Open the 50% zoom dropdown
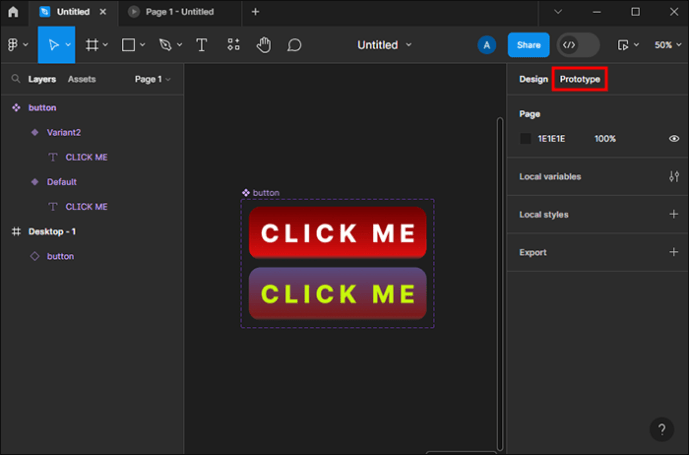This screenshot has height=455, width=689. (667, 45)
